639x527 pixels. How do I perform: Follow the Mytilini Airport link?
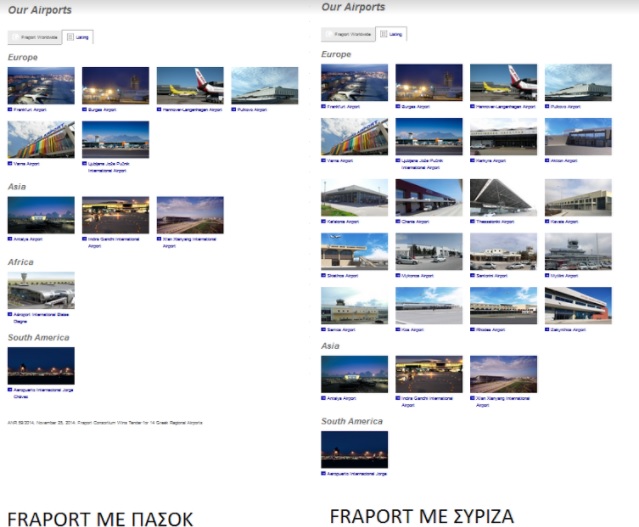click(x=566, y=276)
